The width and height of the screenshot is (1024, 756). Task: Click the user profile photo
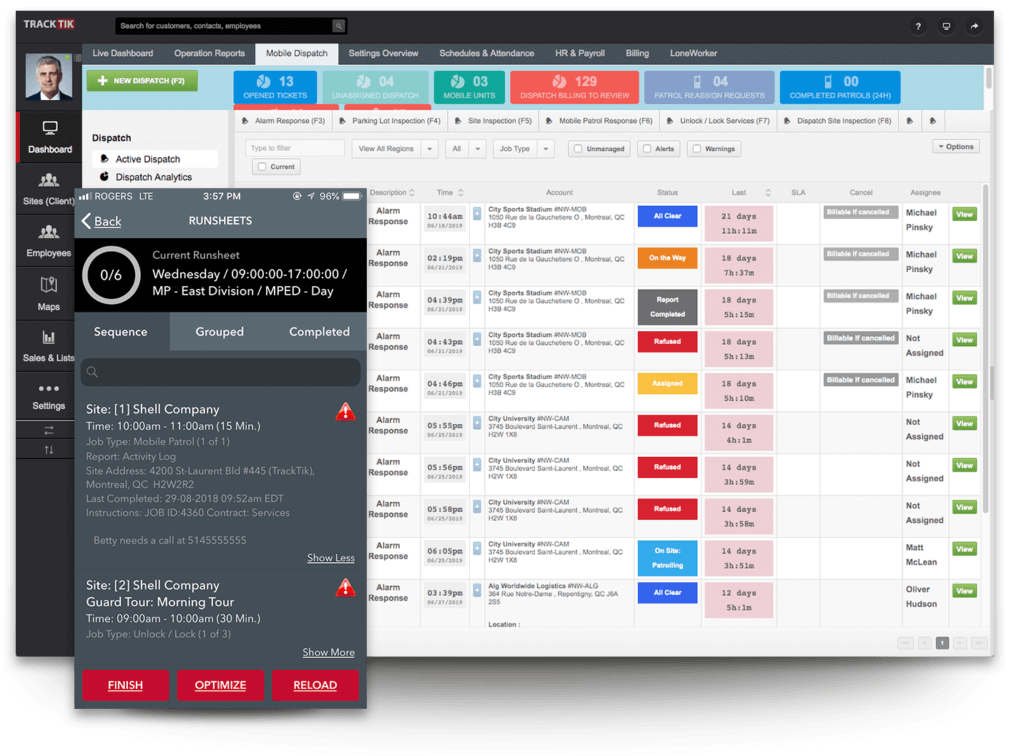click(x=49, y=76)
